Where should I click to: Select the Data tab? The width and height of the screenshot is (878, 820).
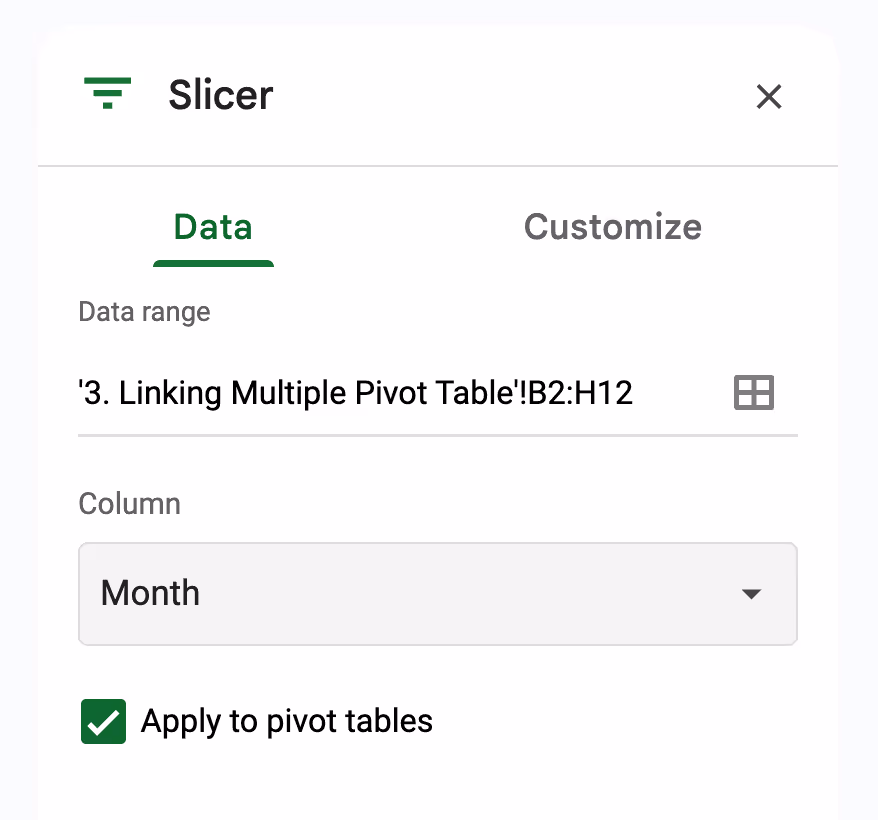(x=213, y=227)
